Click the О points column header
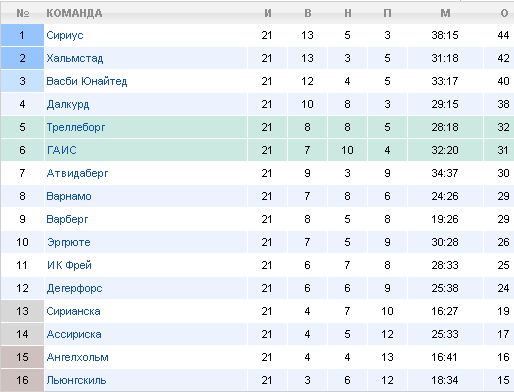Screen dimensions: 514x392 pyautogui.click(x=504, y=13)
